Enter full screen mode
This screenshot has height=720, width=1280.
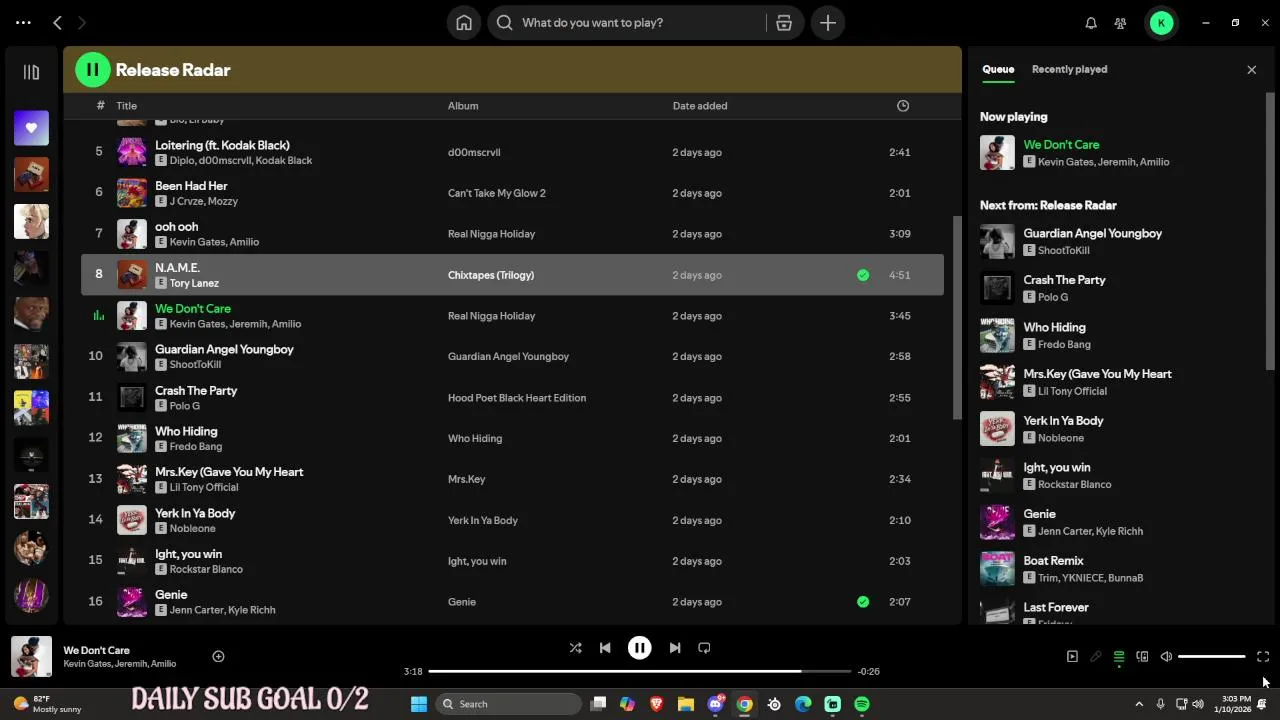point(1263,657)
